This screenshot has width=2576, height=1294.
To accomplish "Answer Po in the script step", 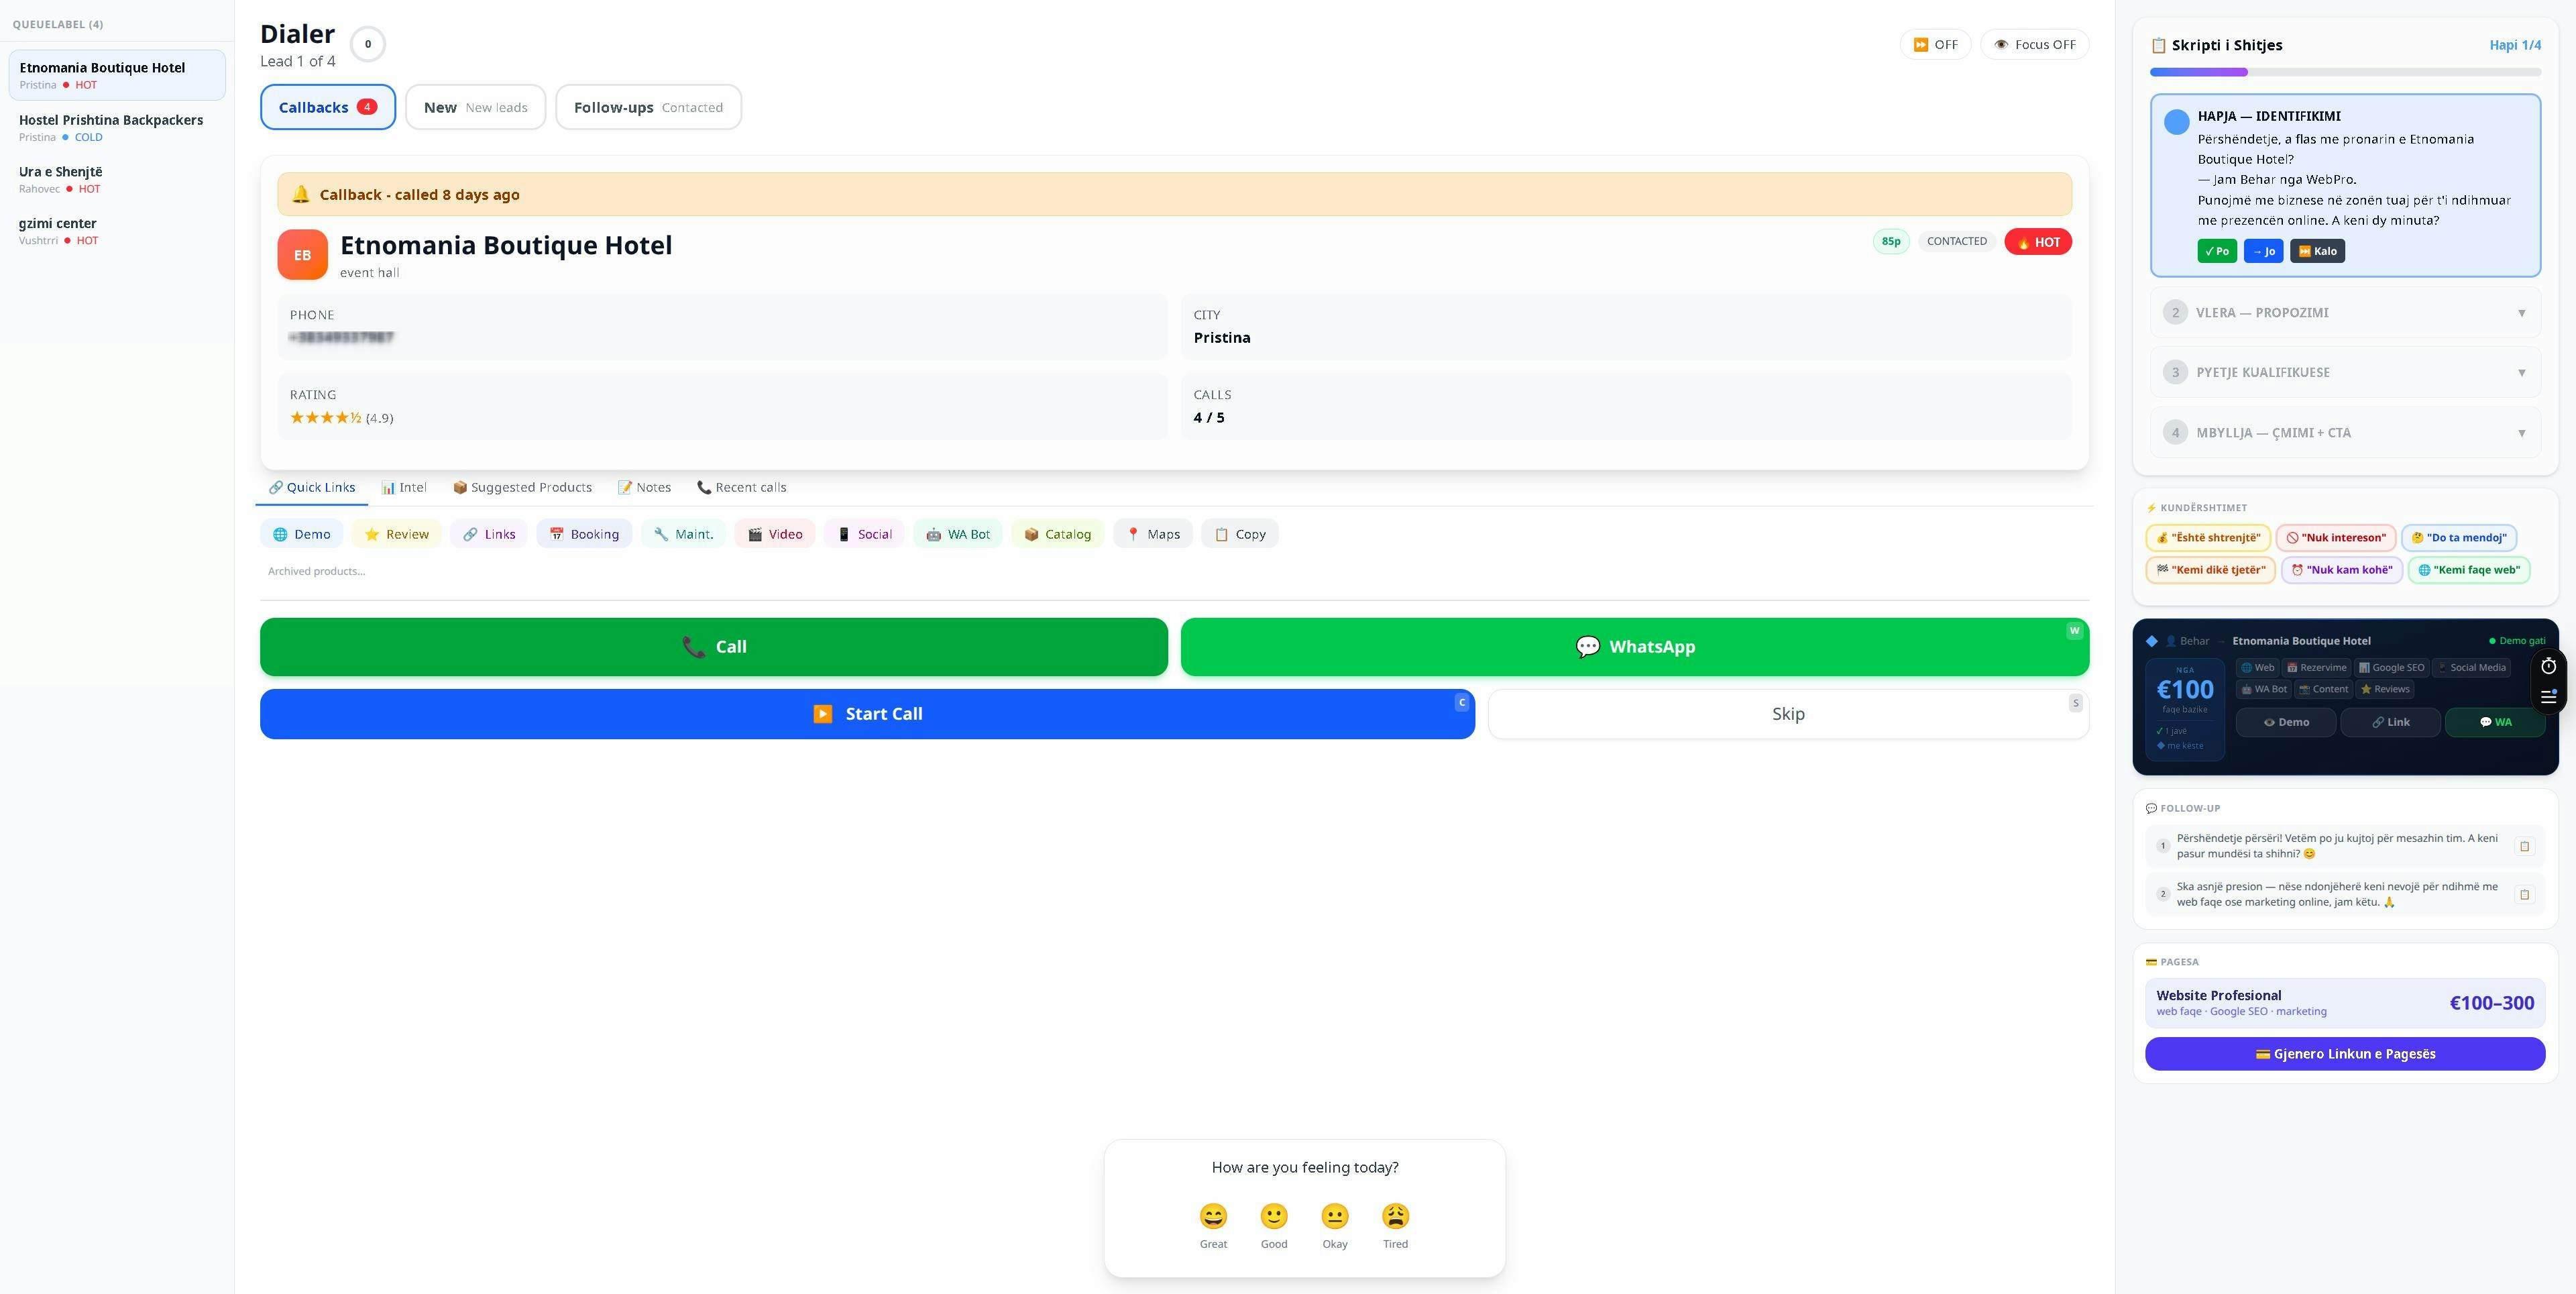I will tap(2217, 251).
